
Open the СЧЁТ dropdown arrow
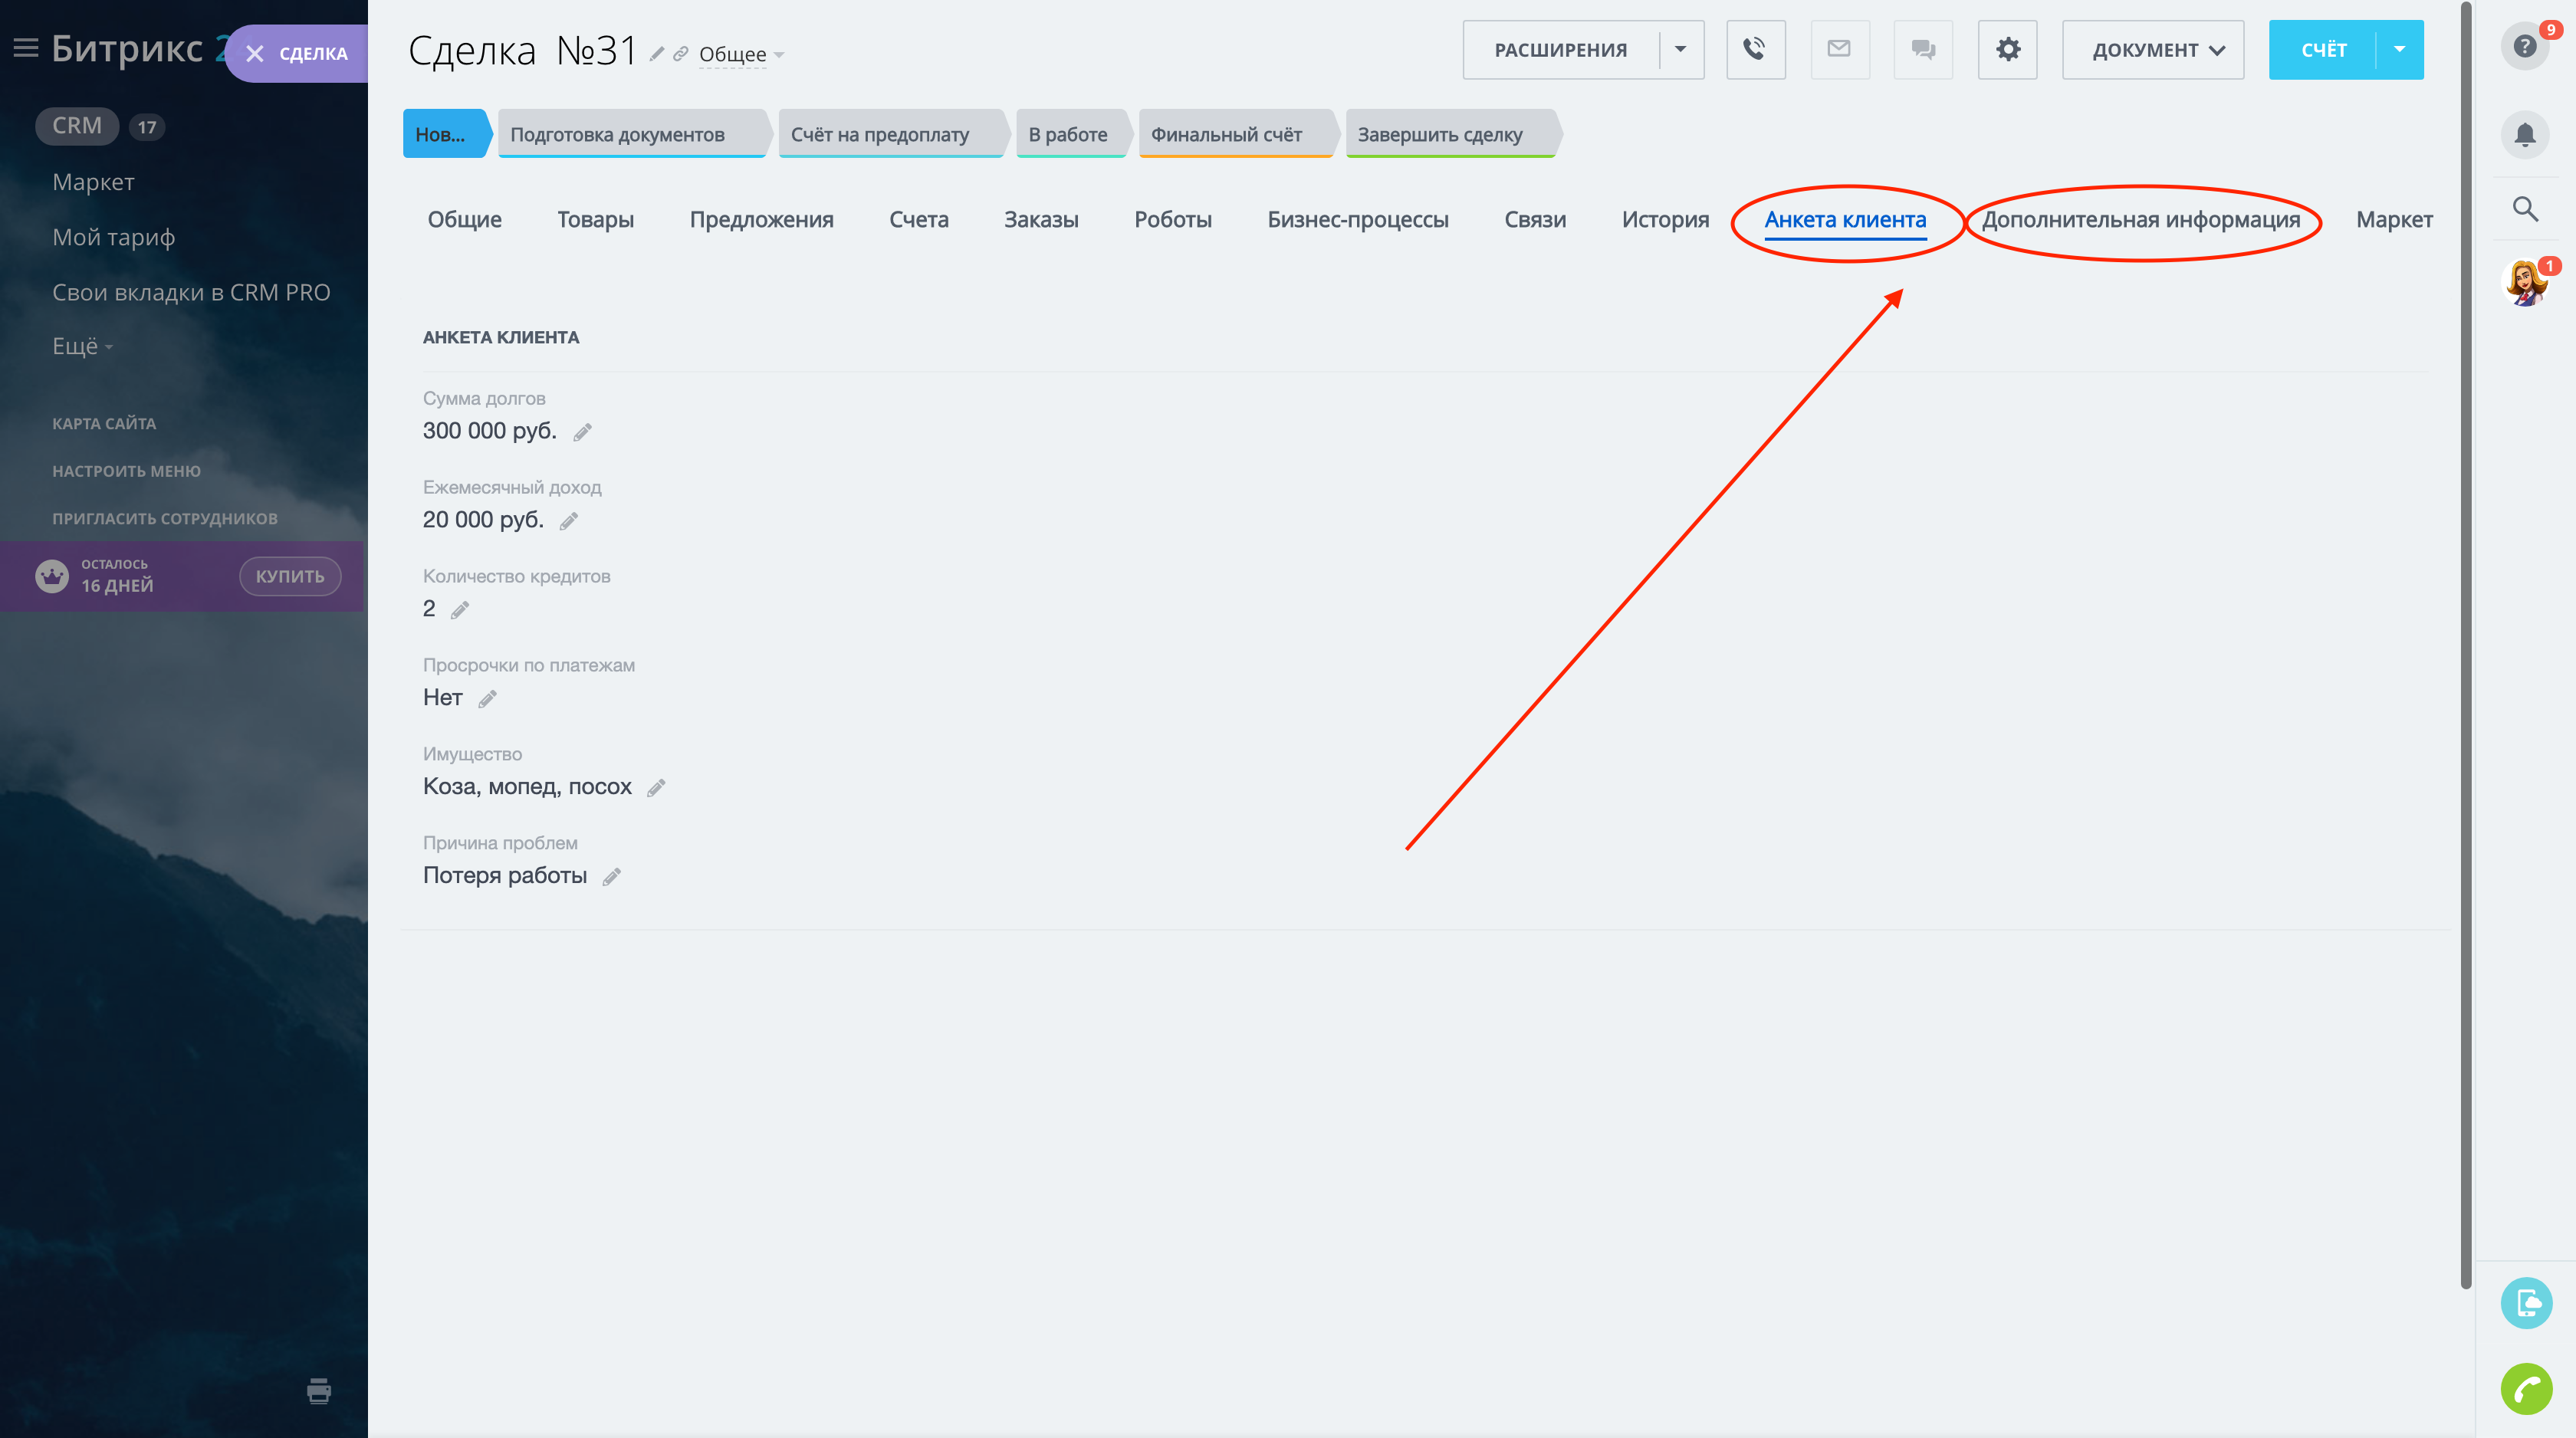click(2398, 49)
